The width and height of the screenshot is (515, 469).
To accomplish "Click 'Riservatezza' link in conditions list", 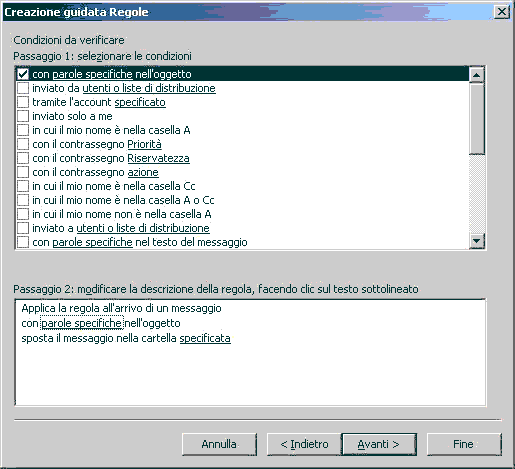I will 158,158.
